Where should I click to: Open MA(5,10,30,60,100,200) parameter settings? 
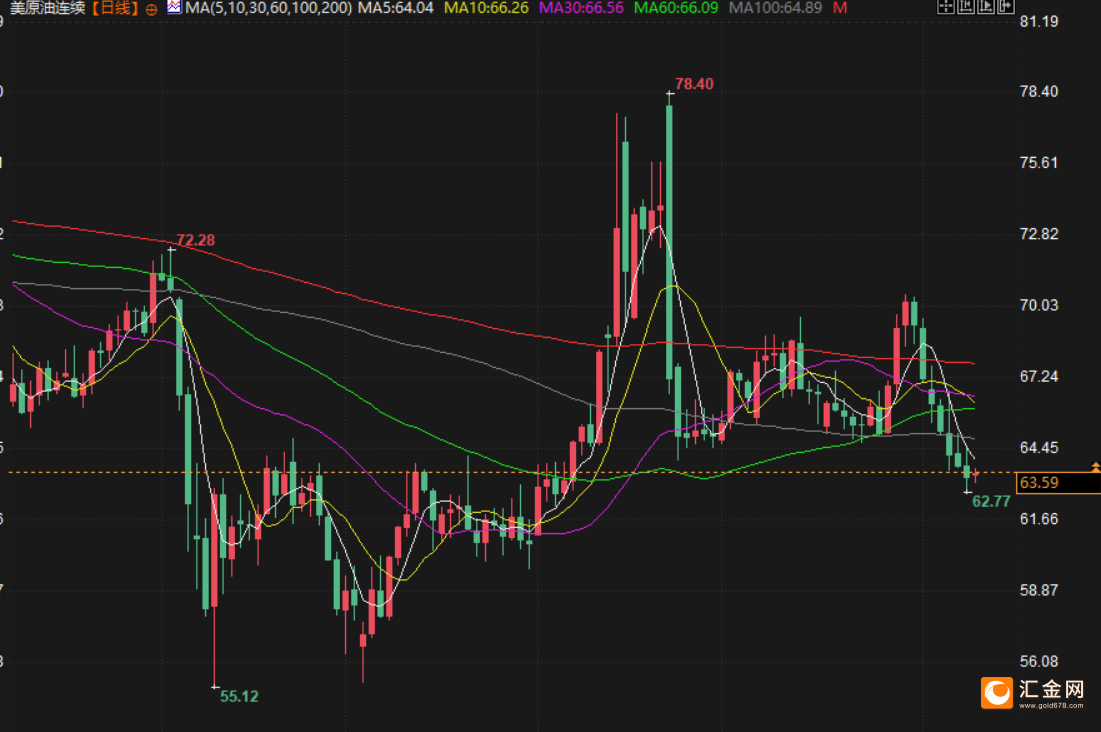pyautogui.click(x=268, y=8)
